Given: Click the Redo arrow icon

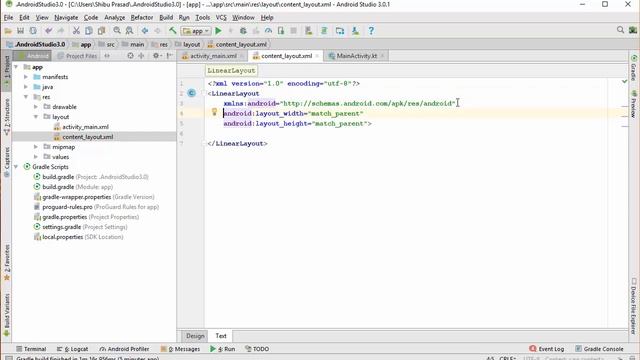Looking at the screenshot, I should pyautogui.click(x=61, y=31).
